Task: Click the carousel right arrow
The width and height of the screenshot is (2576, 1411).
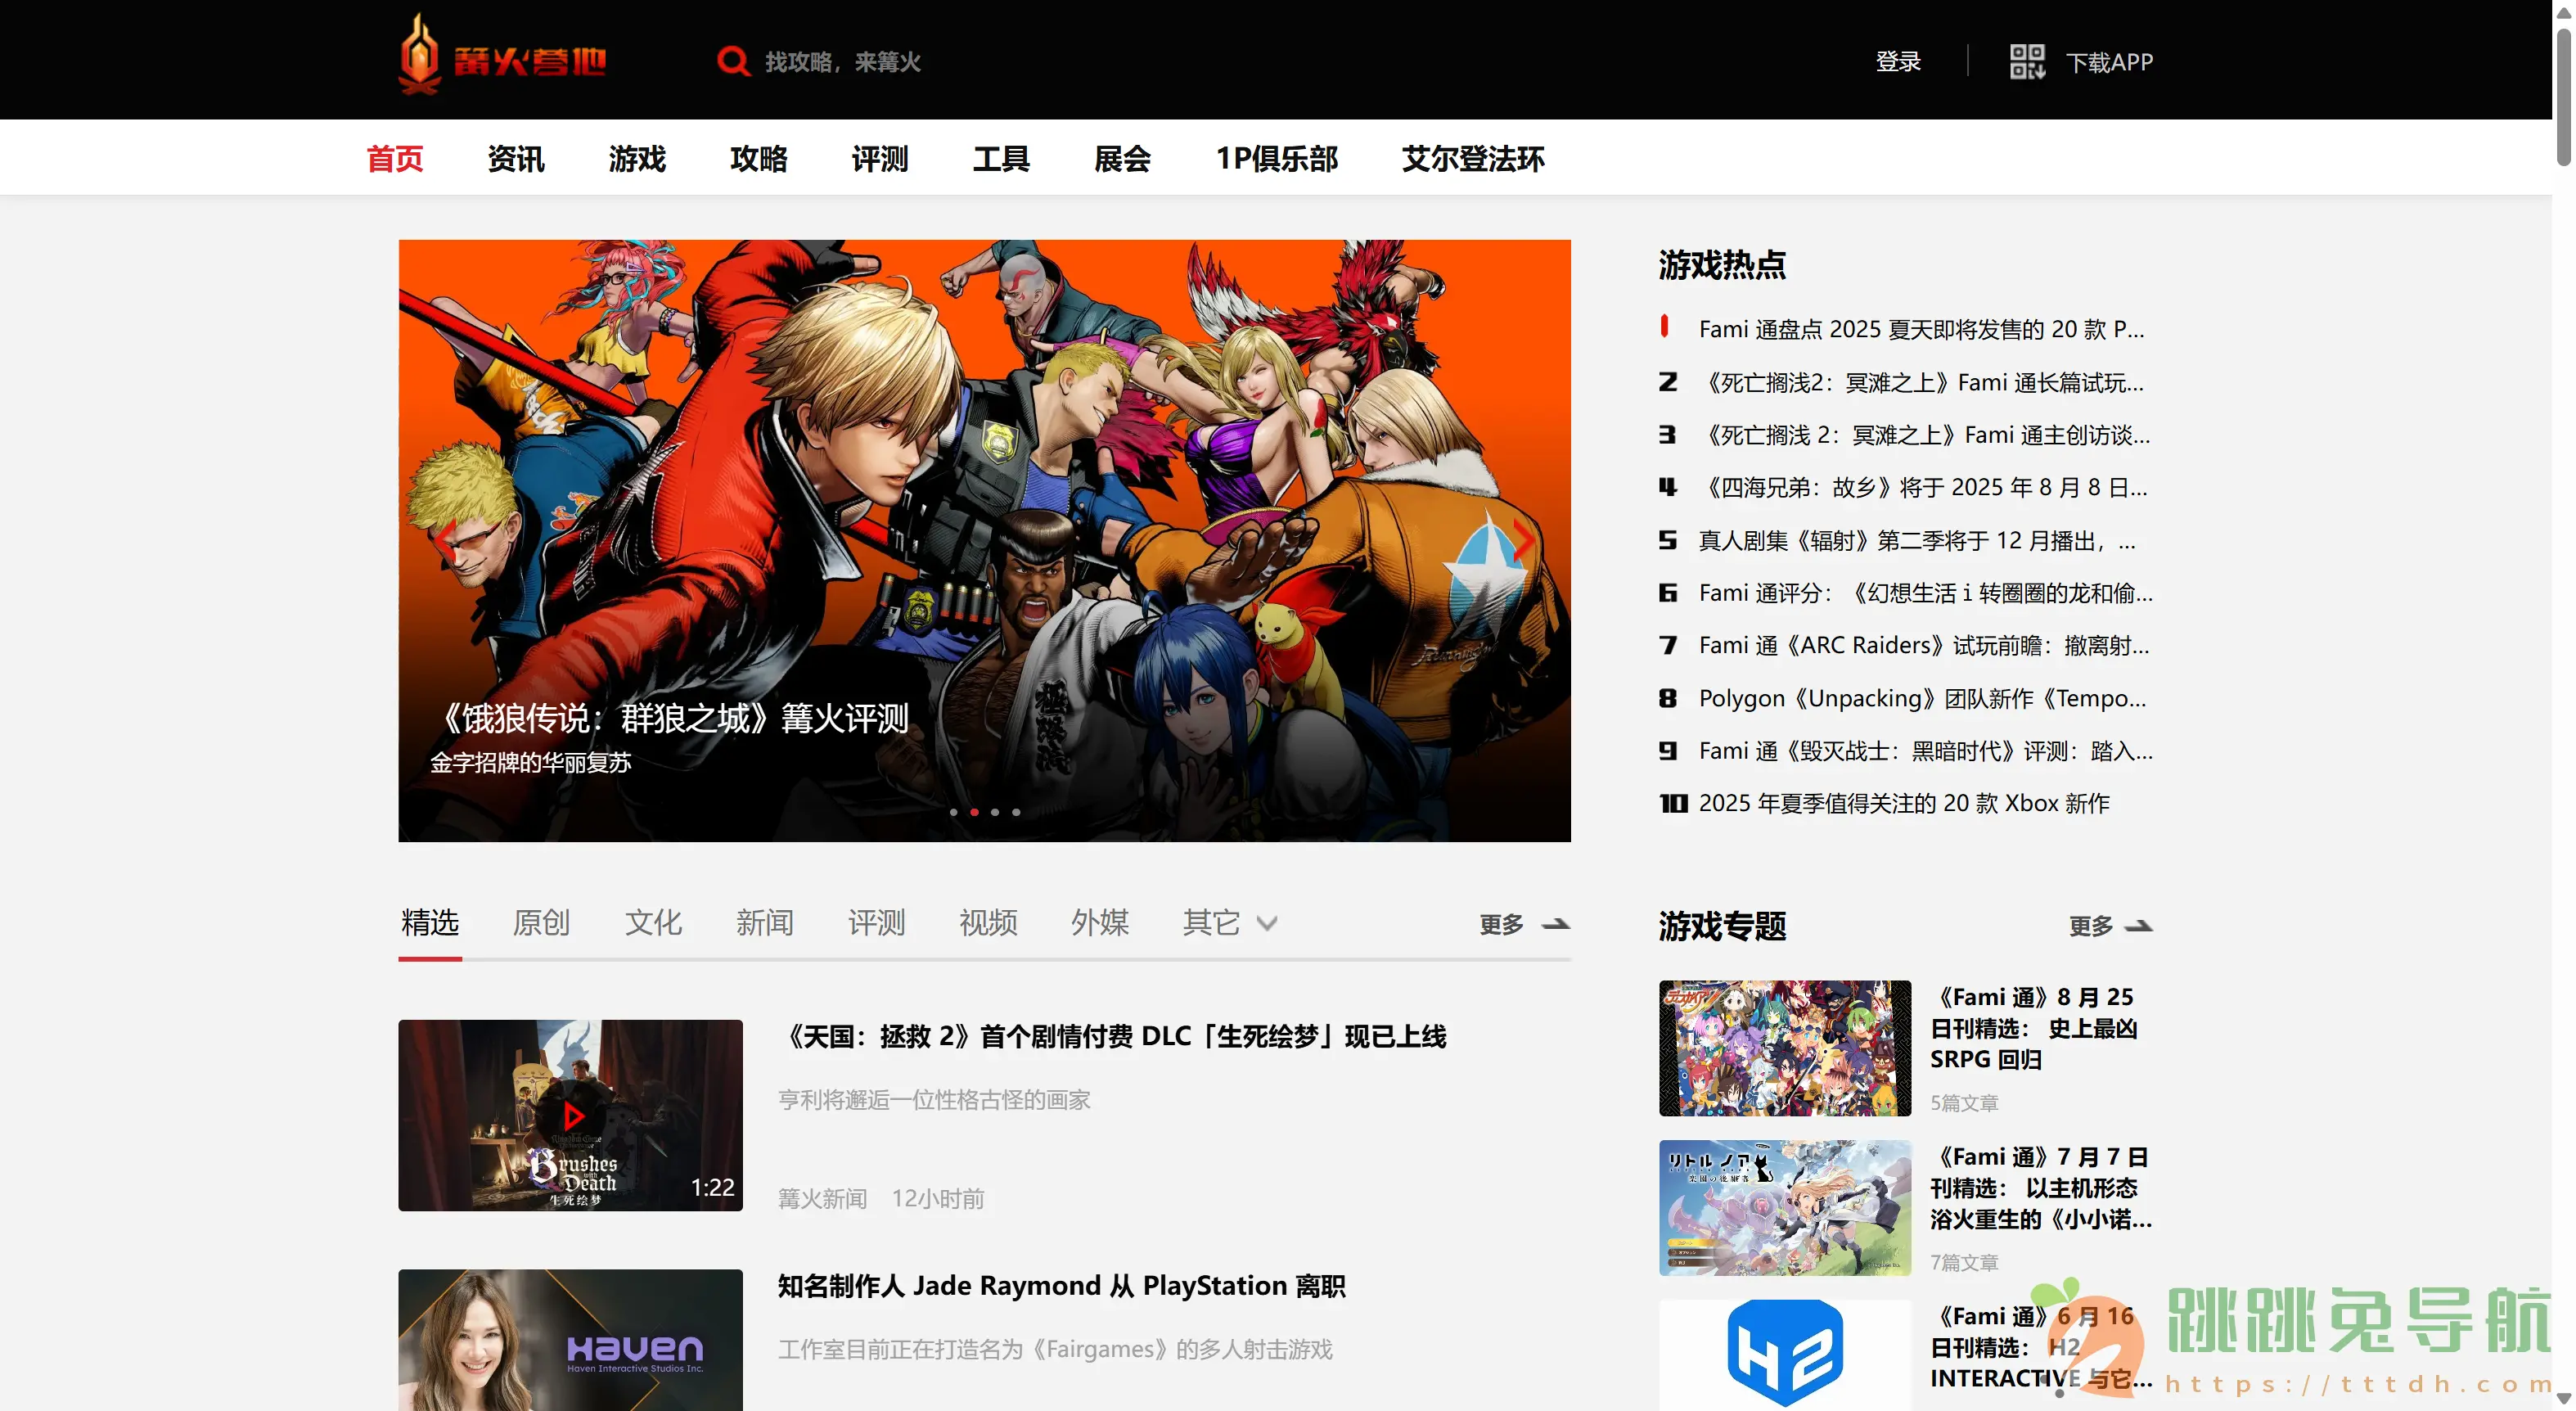Action: click(1522, 541)
